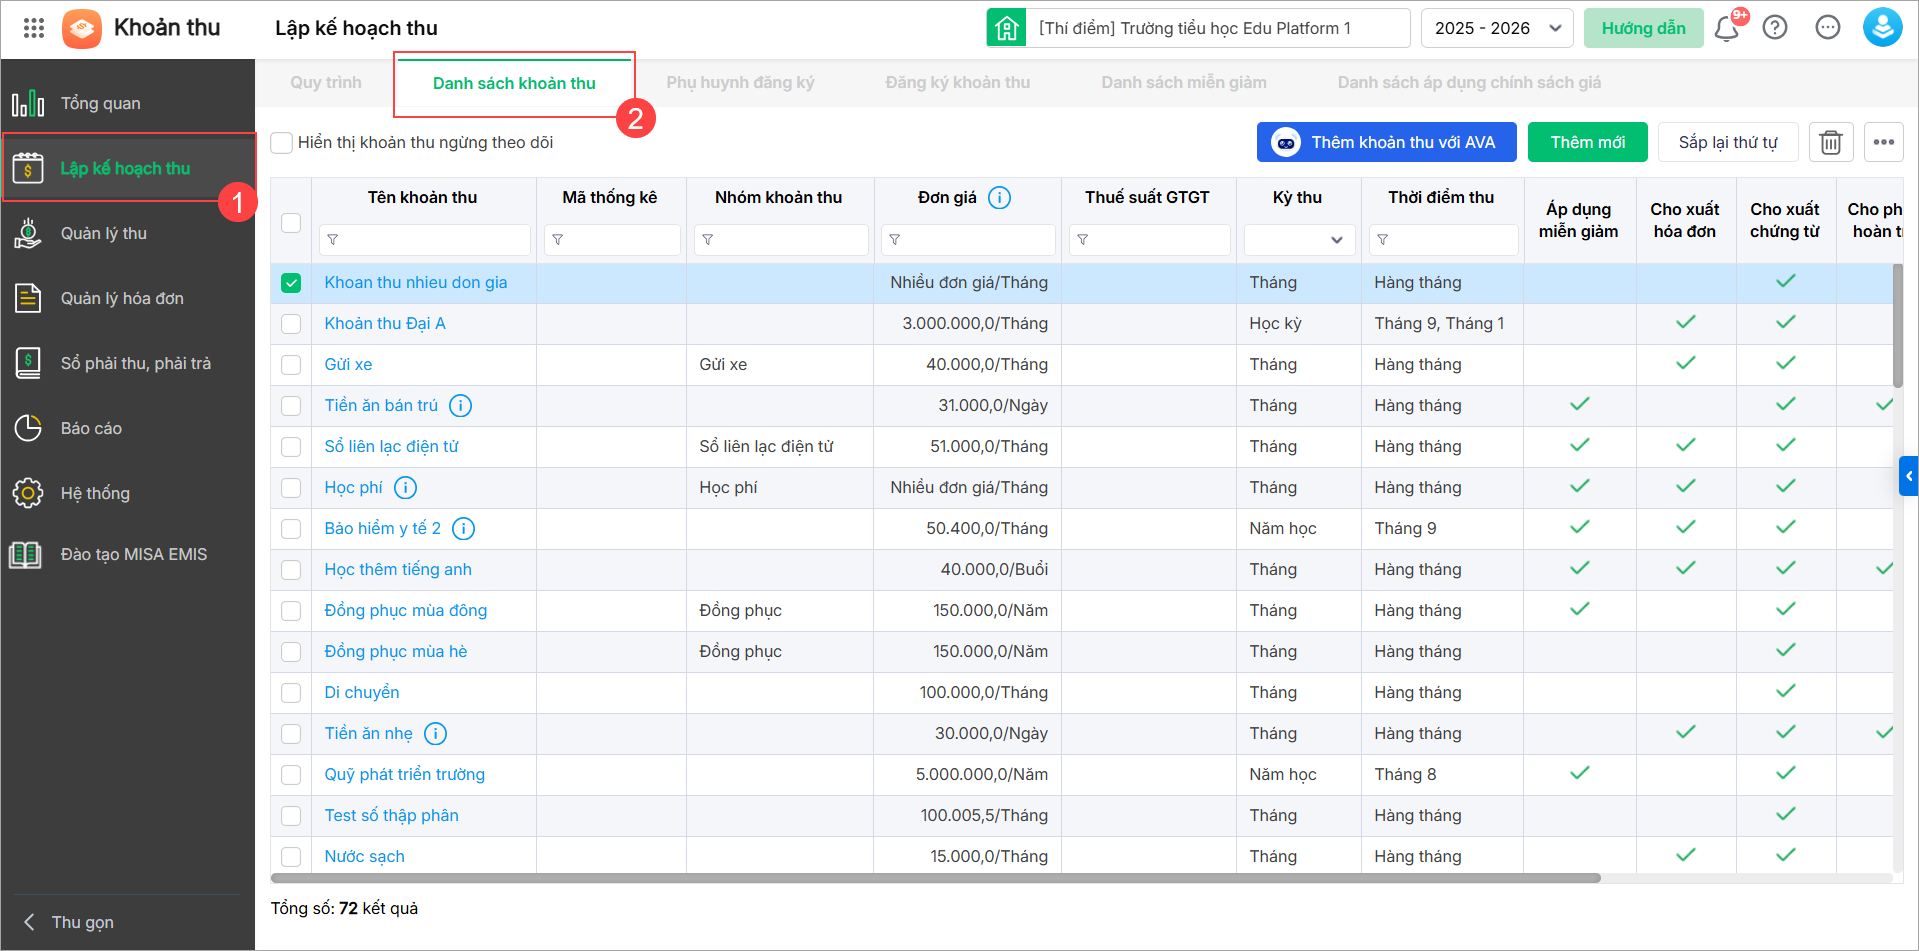Switch to the Danh sách miễn giảm tab
Image resolution: width=1919 pixels, height=951 pixels.
(x=1183, y=83)
